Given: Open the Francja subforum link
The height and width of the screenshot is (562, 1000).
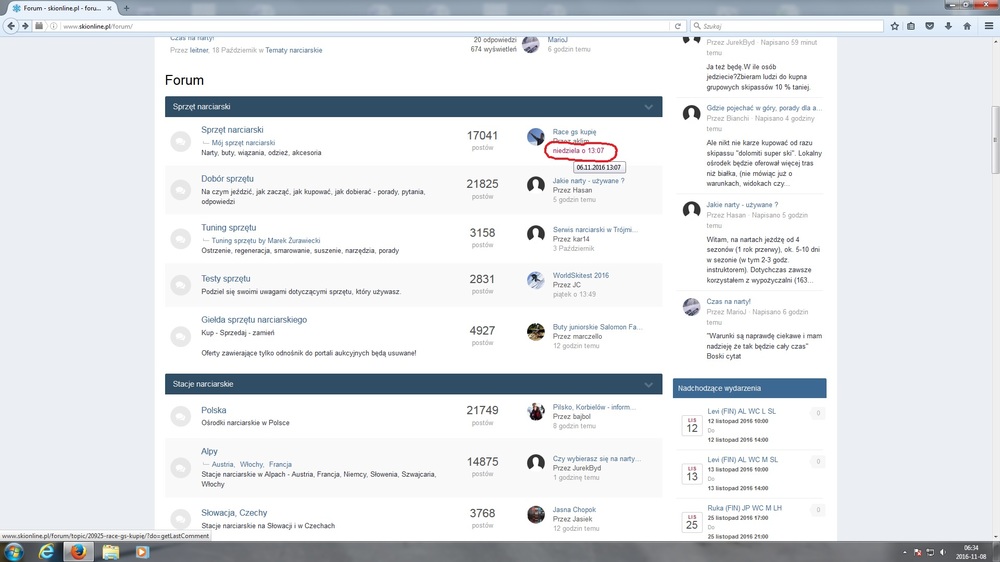Looking at the screenshot, I should (x=280, y=464).
